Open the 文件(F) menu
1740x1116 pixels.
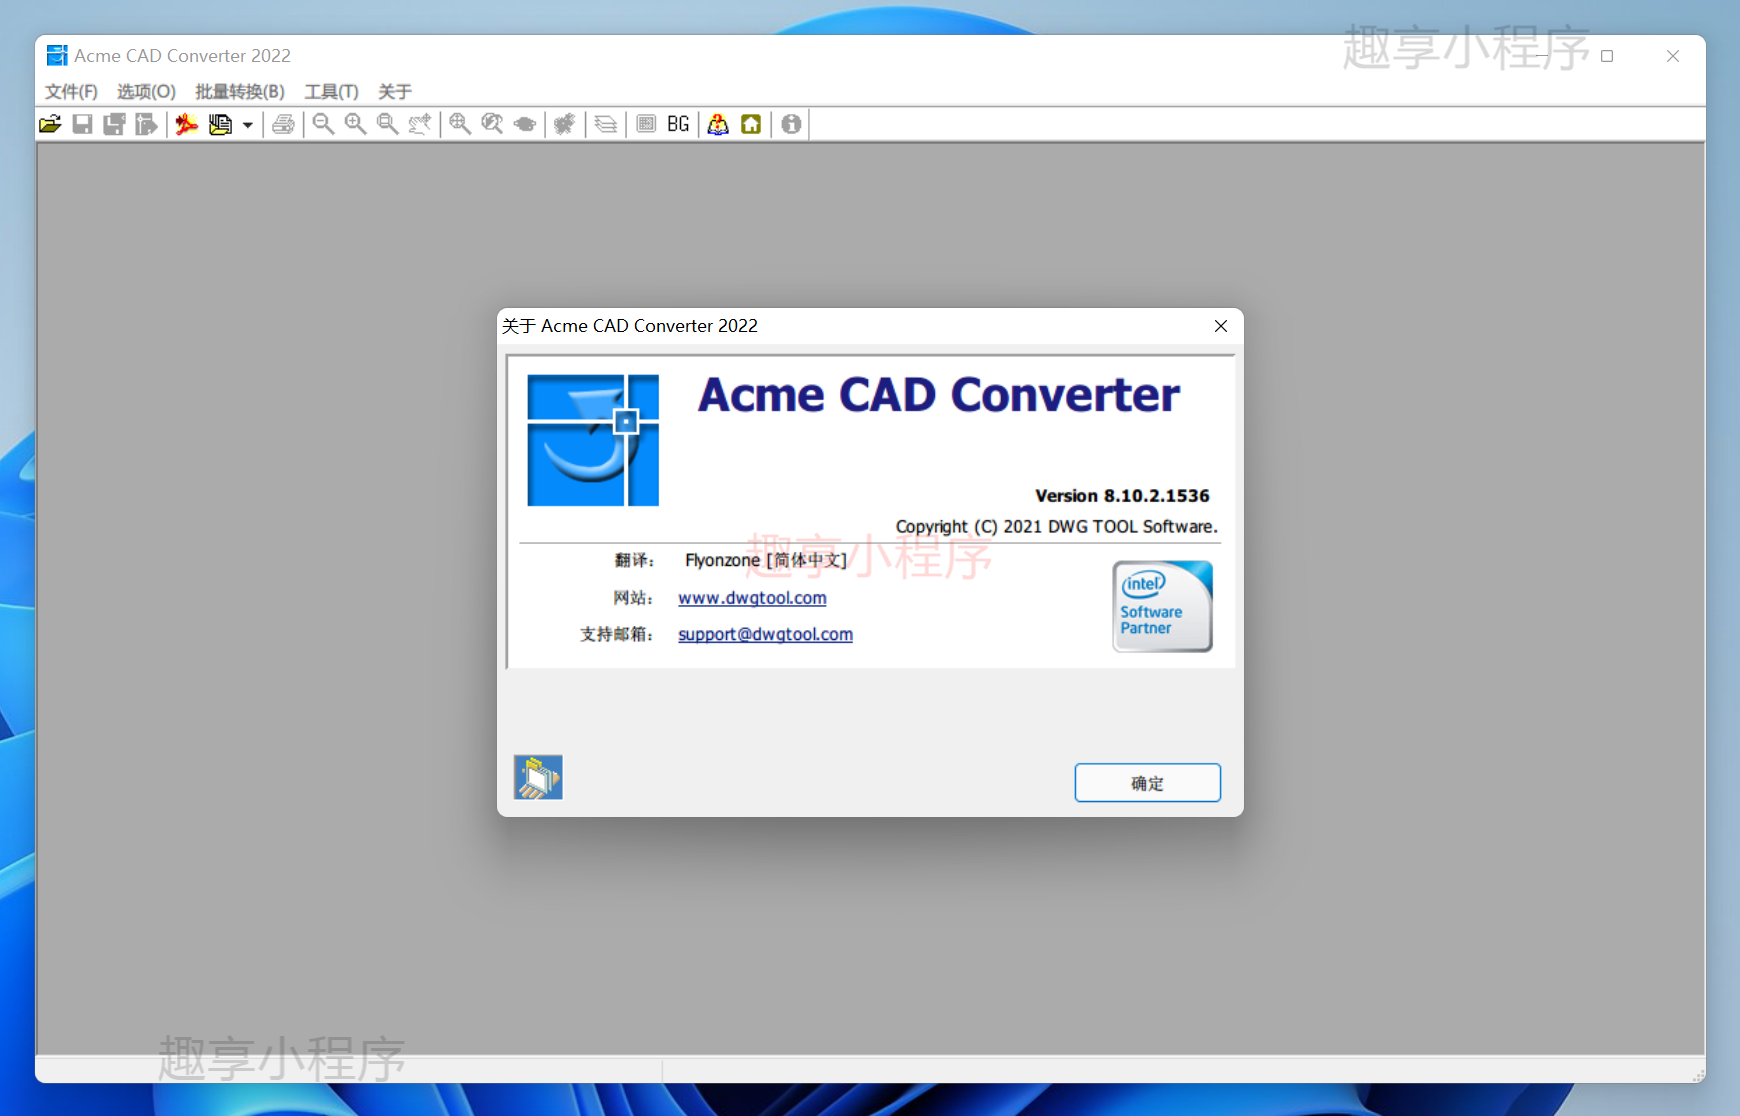click(x=71, y=91)
